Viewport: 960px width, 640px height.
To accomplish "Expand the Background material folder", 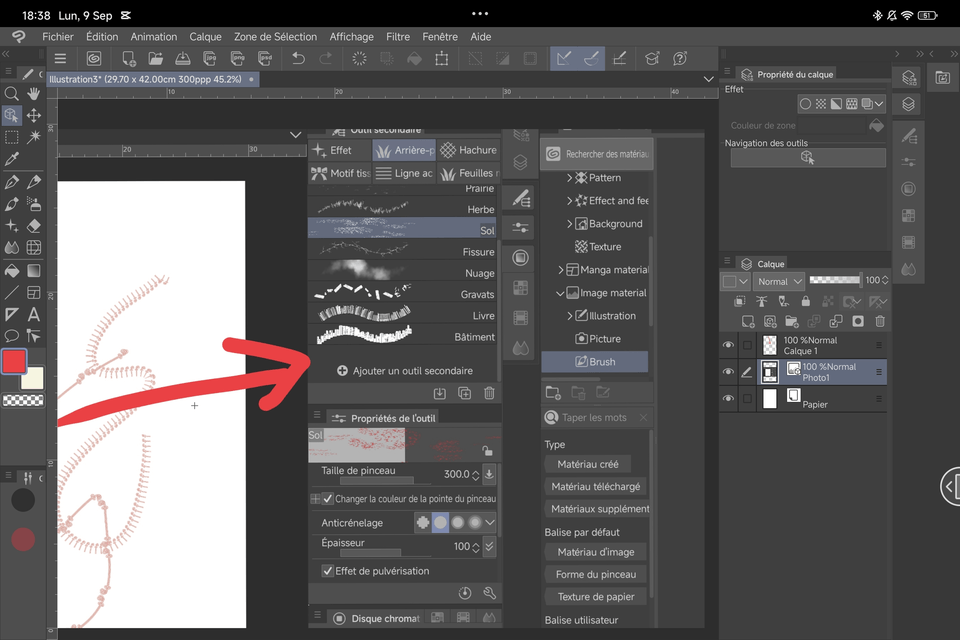I will pyautogui.click(x=569, y=224).
